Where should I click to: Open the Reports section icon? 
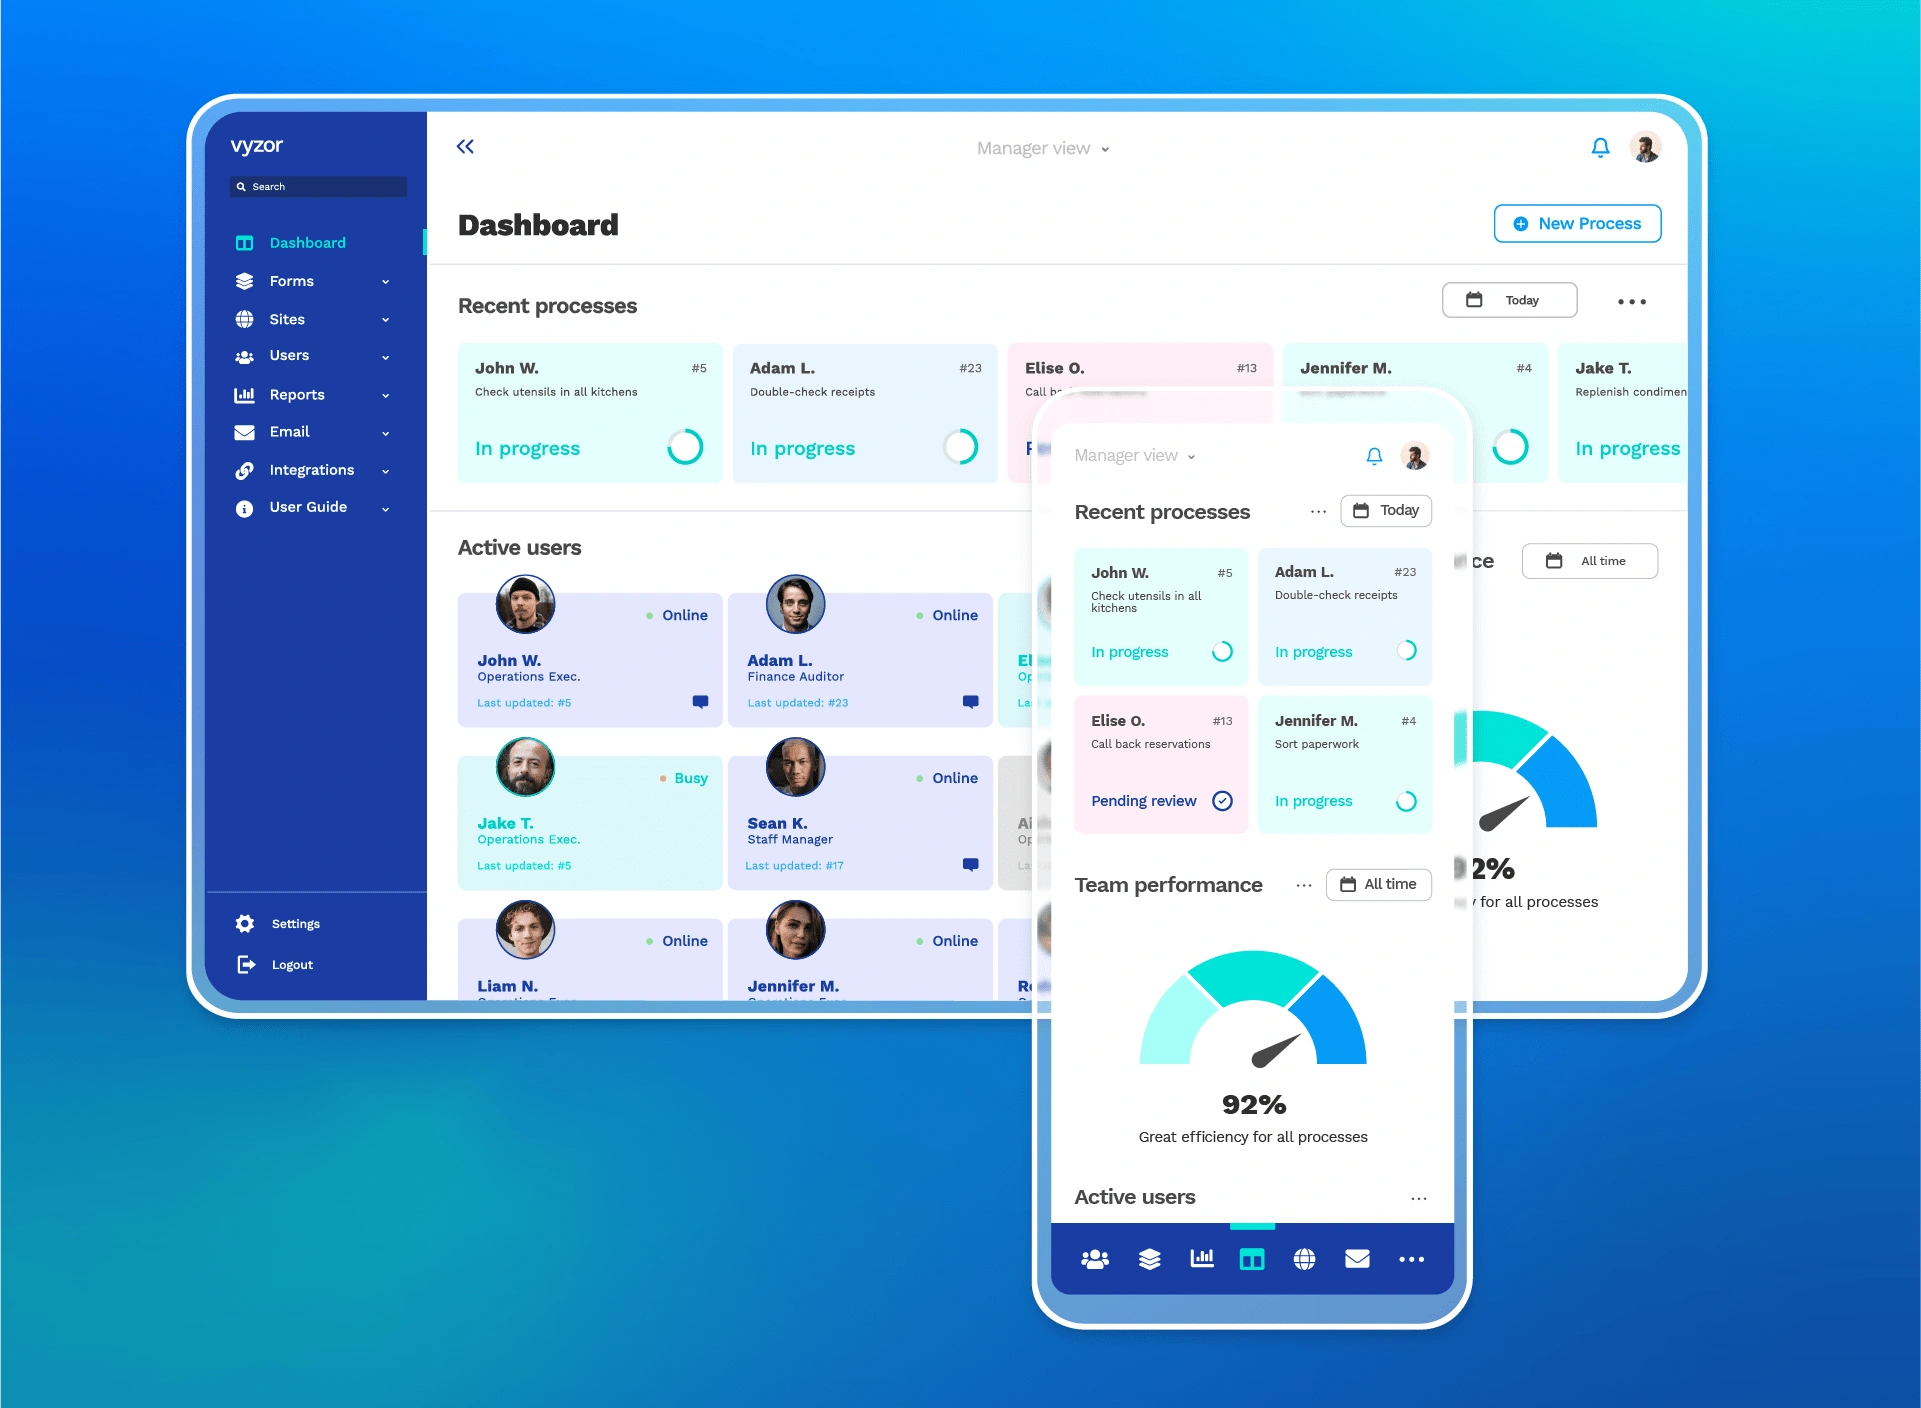(x=243, y=394)
